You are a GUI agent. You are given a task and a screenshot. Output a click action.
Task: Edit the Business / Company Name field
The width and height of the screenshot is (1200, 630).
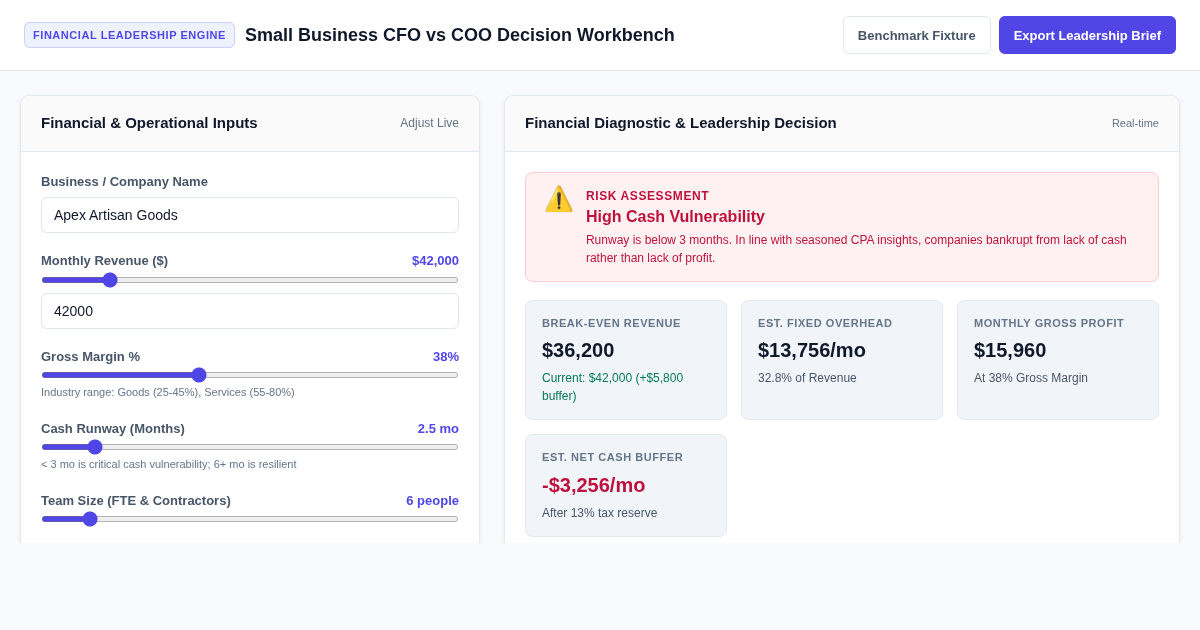tap(250, 215)
